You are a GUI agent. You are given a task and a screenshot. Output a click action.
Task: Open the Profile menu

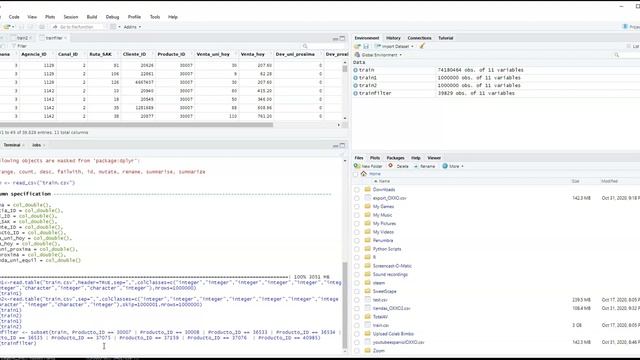[x=134, y=17]
